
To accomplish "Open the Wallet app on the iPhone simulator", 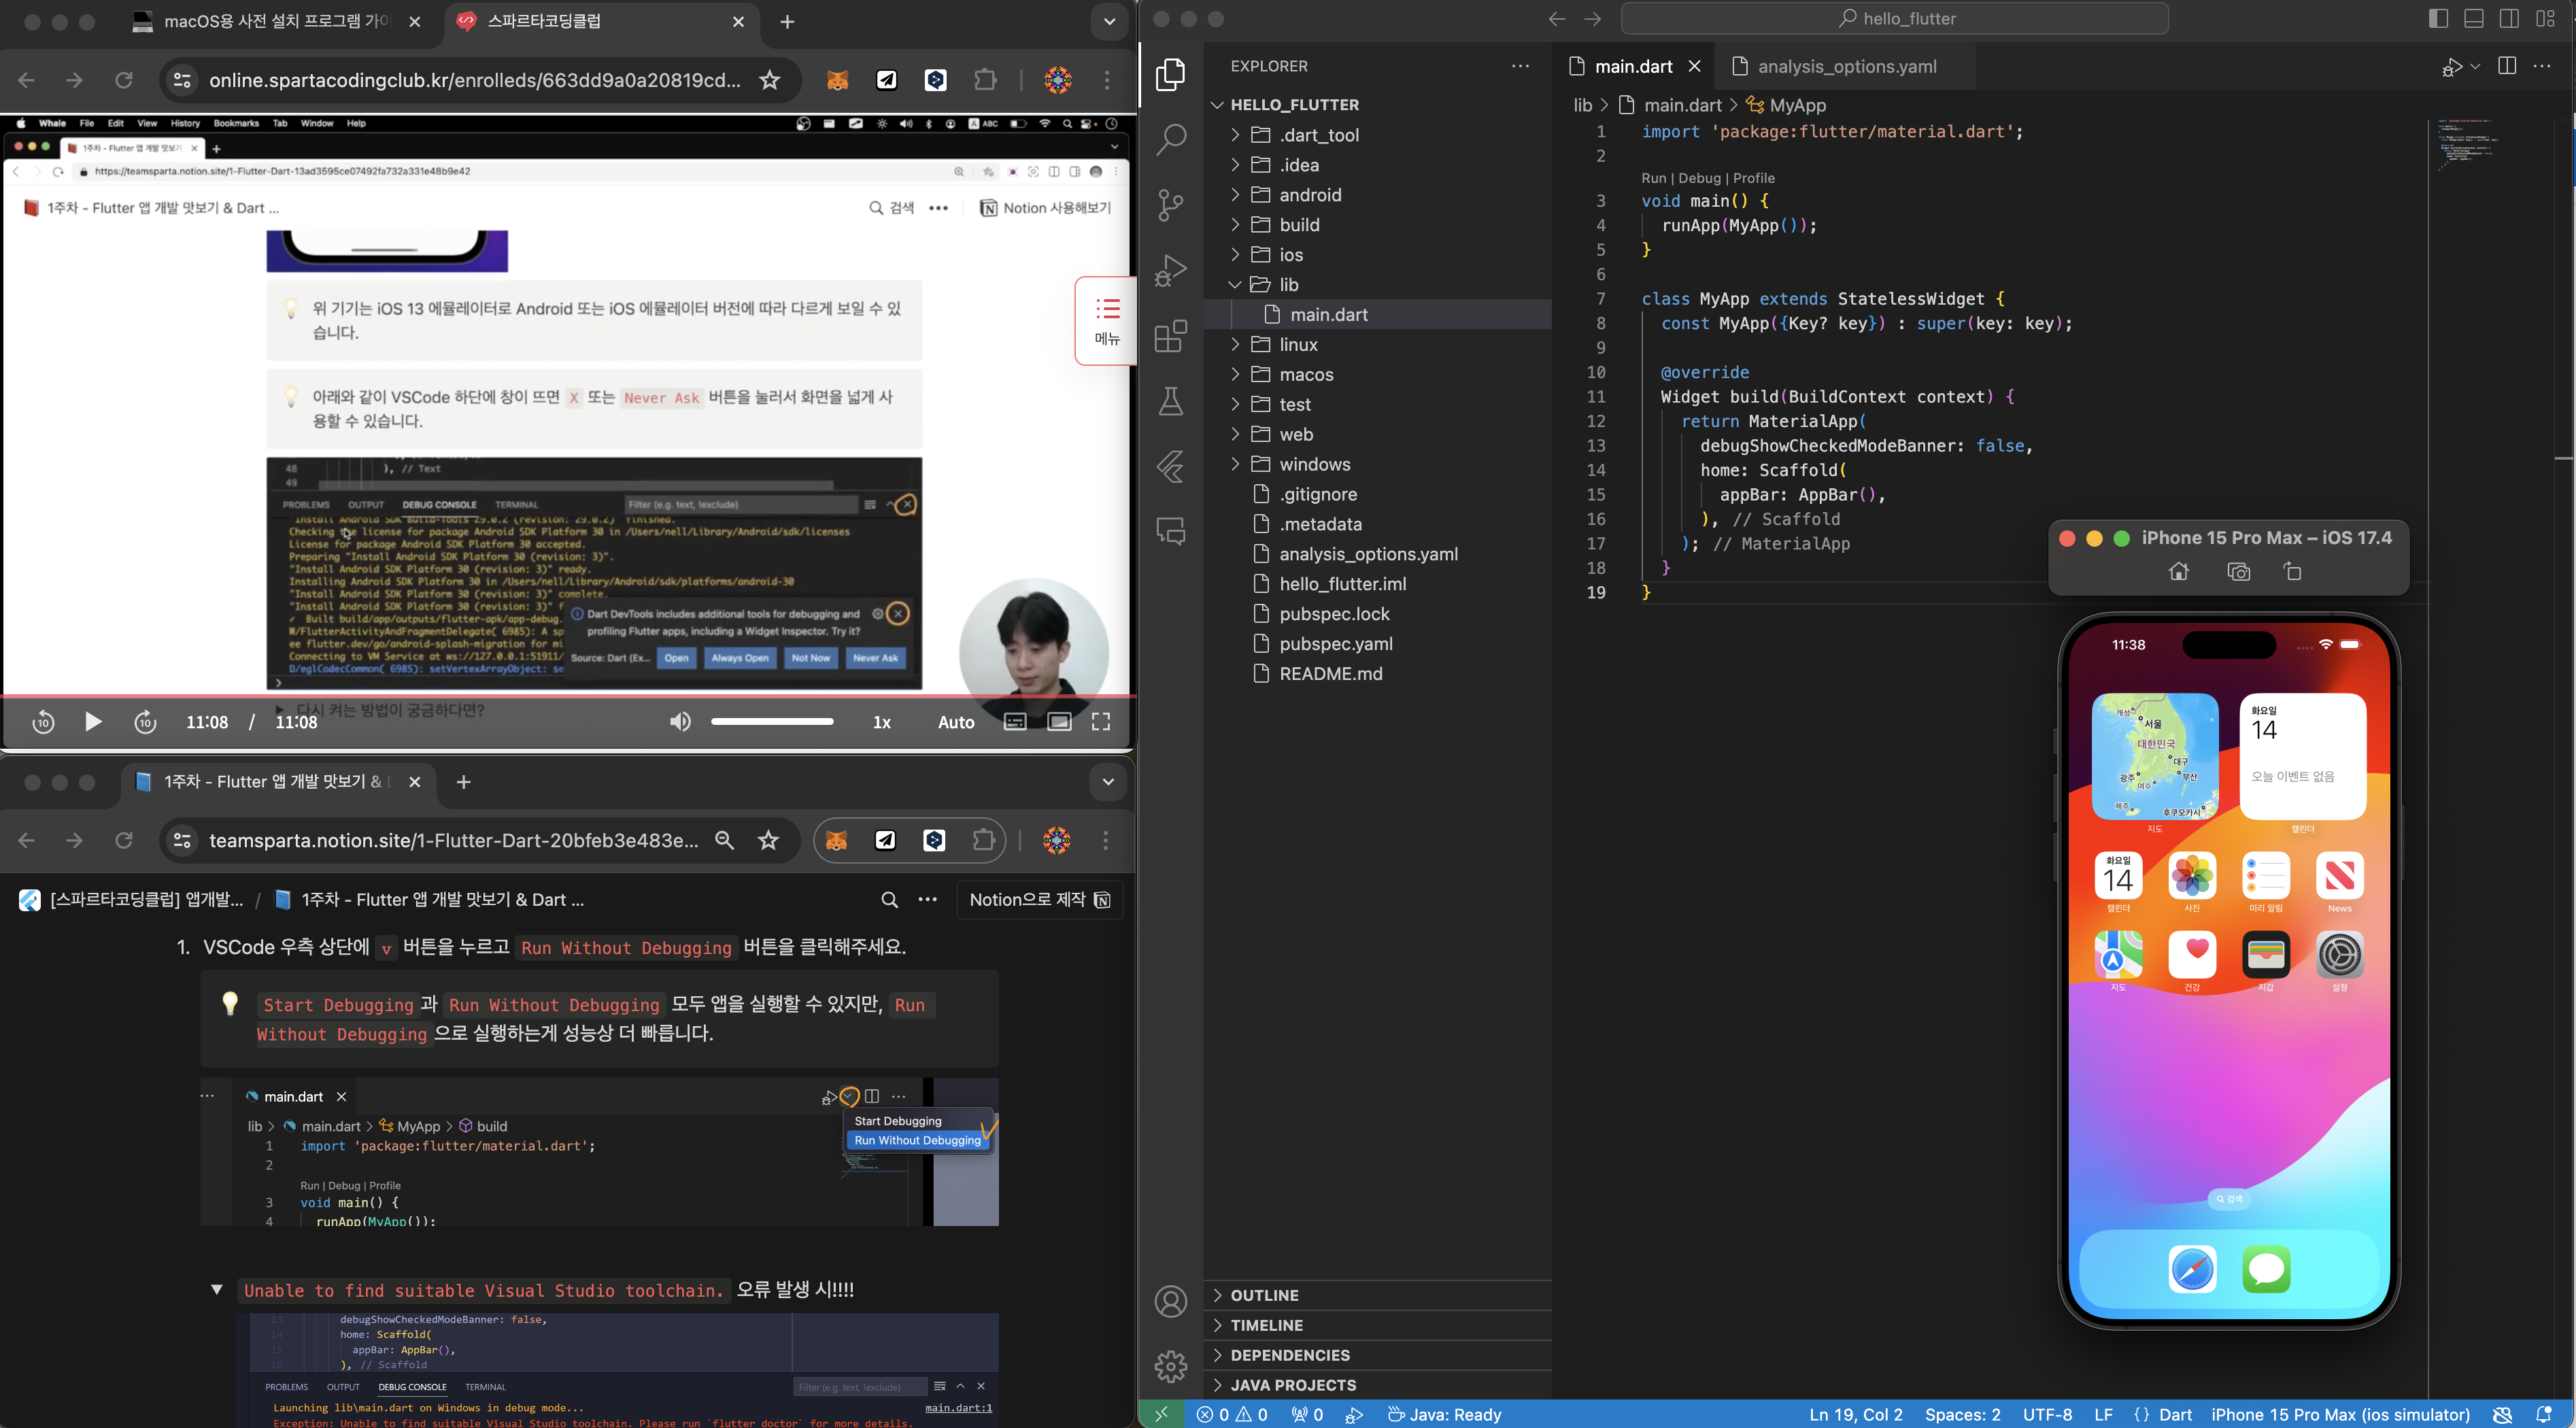I will click(x=2266, y=954).
